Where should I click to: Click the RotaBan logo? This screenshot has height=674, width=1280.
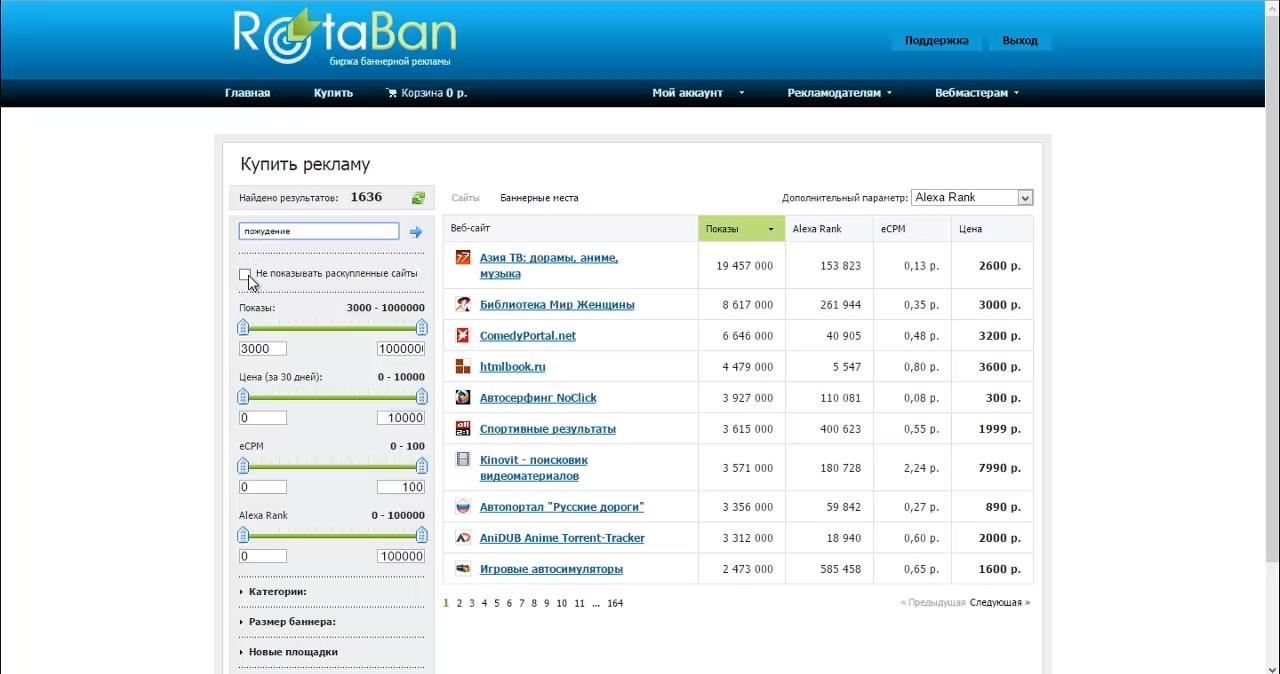click(345, 38)
